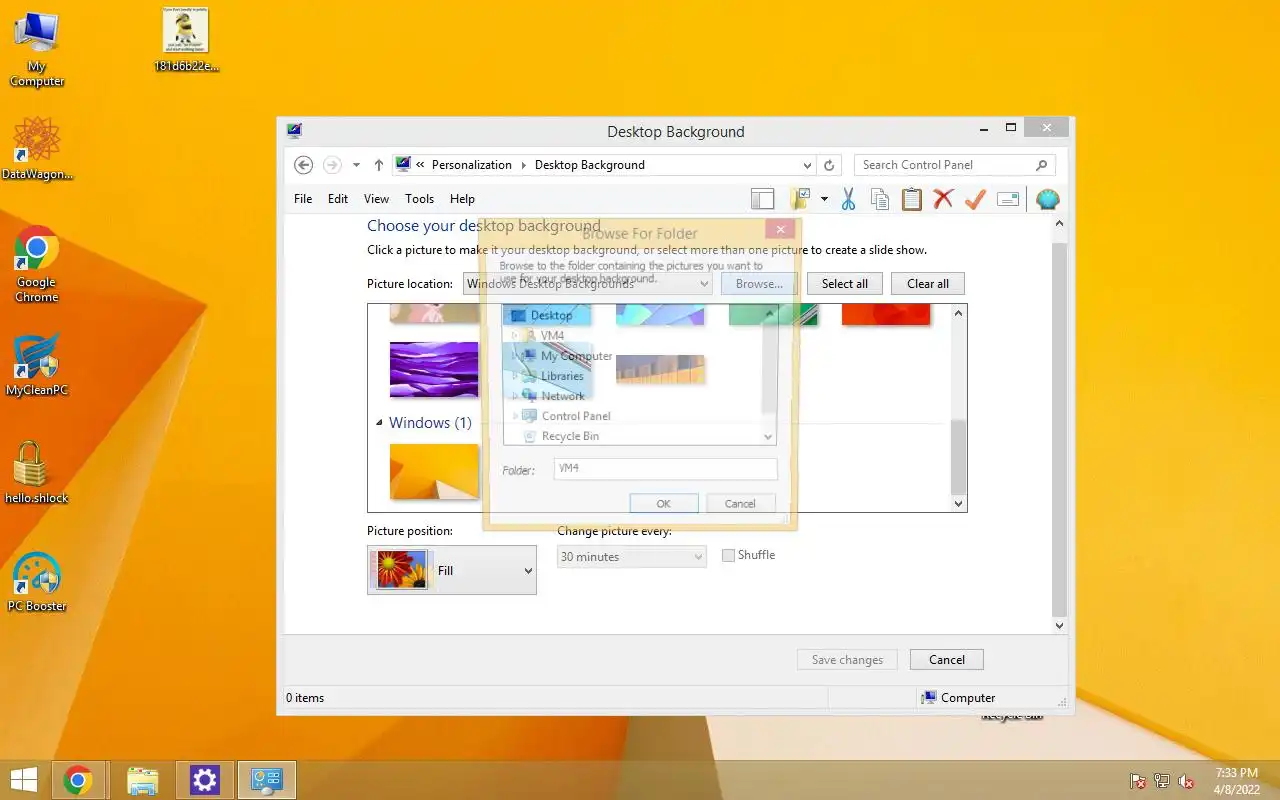Select the DataWagon desktop shortcut
Screen dimensions: 1280x800
point(37,148)
